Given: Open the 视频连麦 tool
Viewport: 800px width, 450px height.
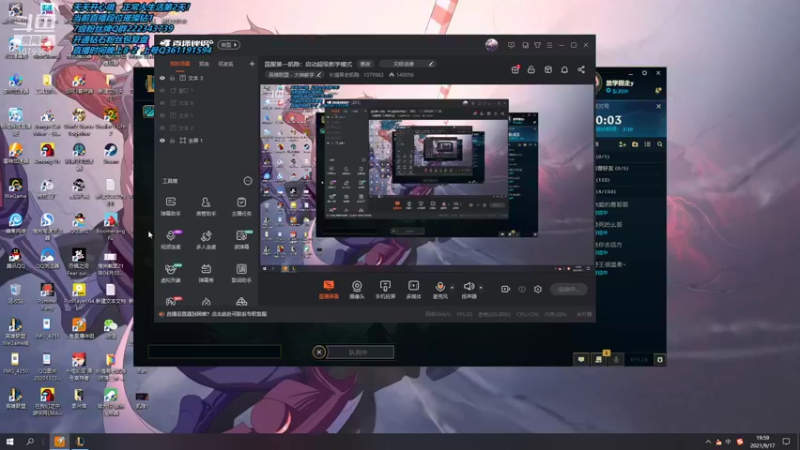Looking at the screenshot, I should click(x=170, y=239).
